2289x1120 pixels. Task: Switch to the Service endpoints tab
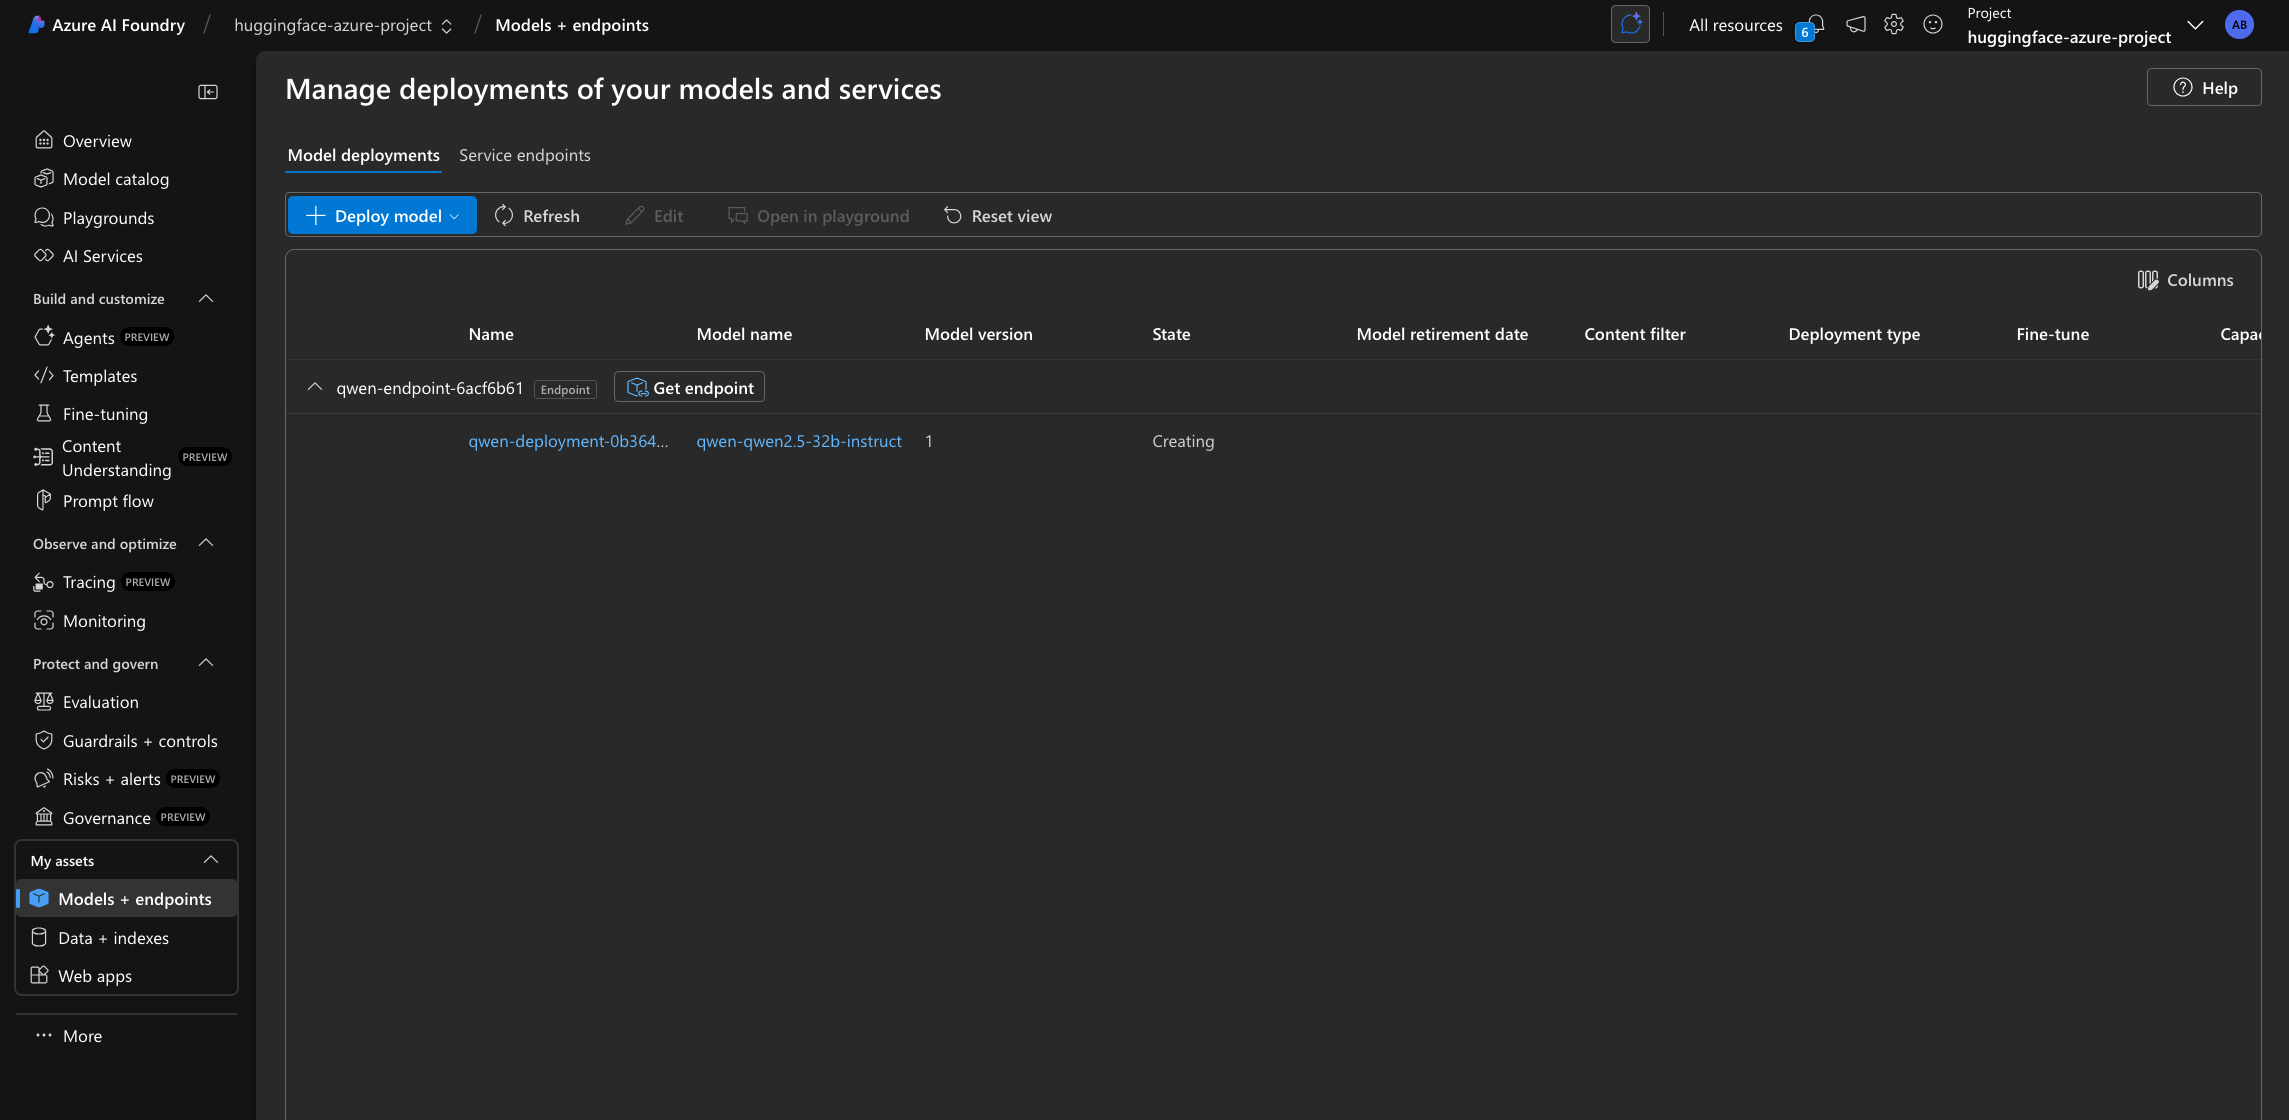click(524, 155)
